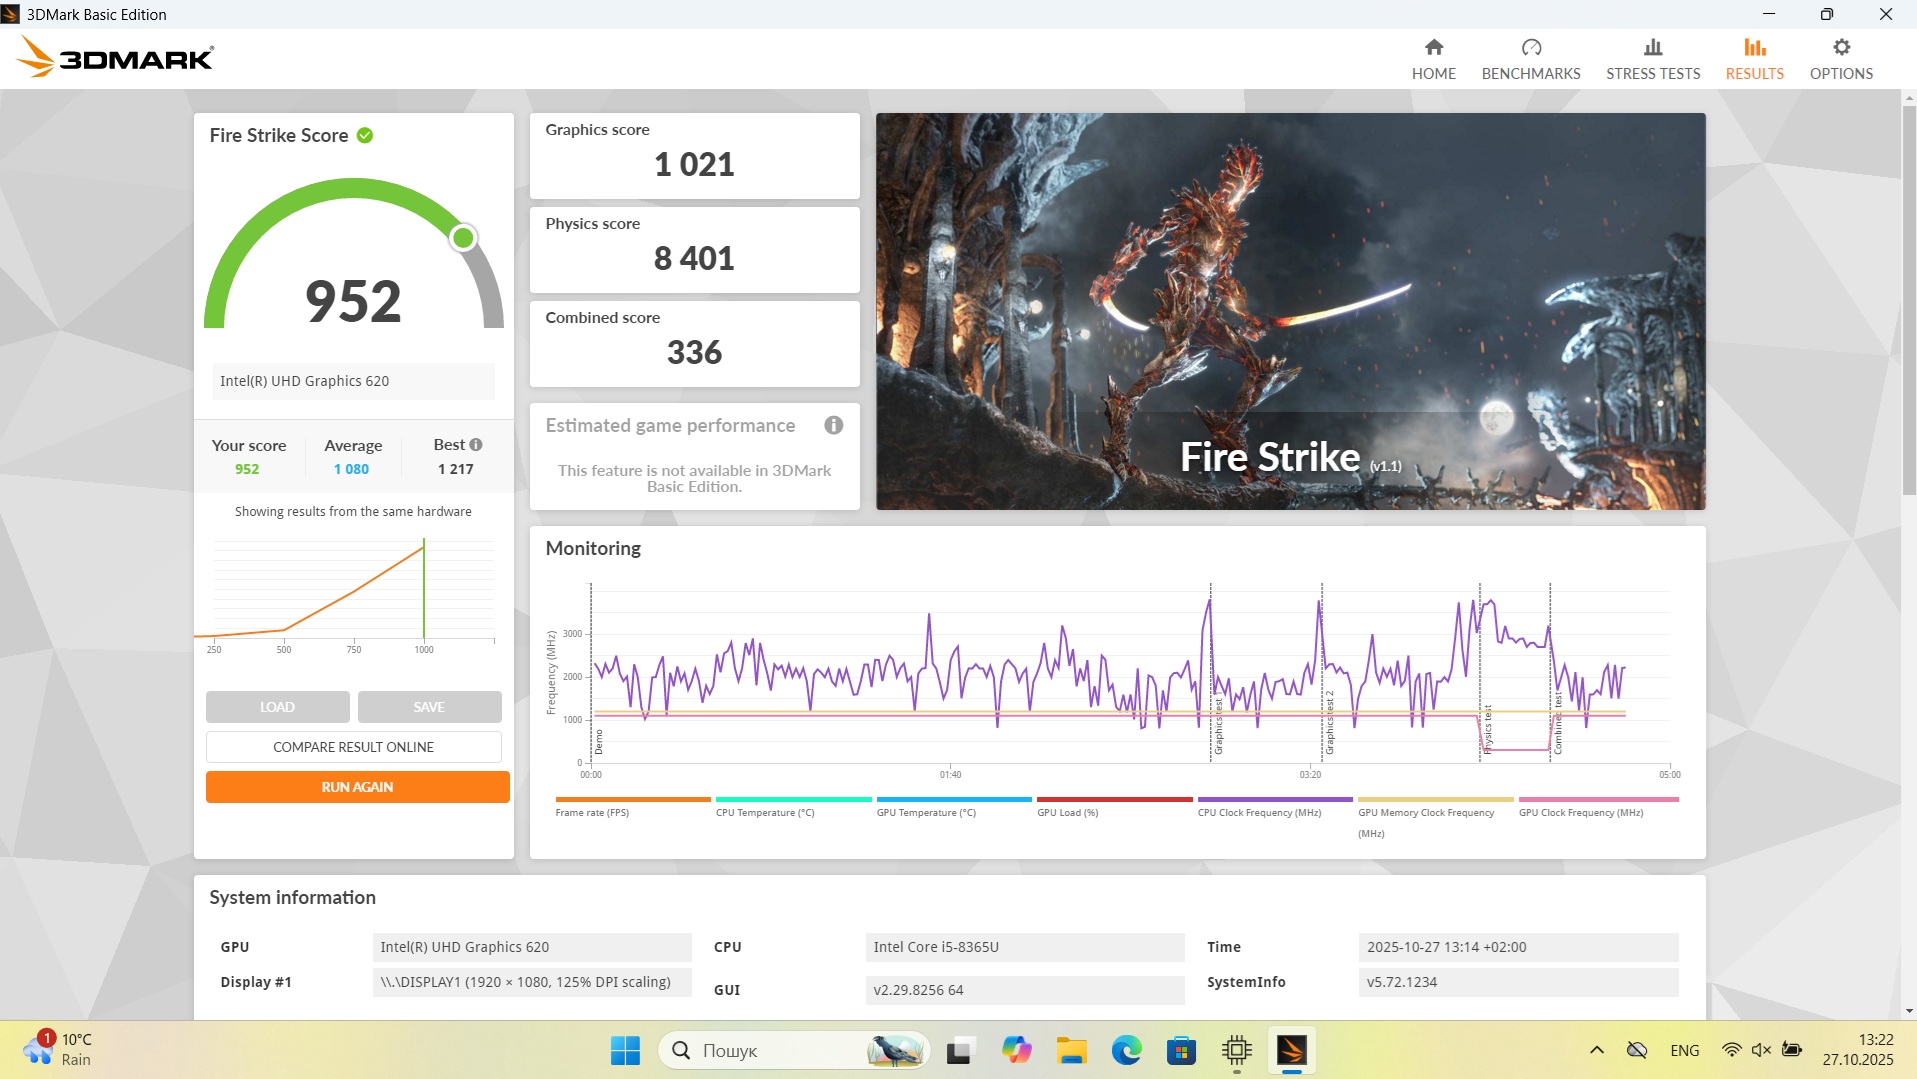Screen dimensions: 1917x1079
Task: Click the Results tab
Action: pos(1754,60)
